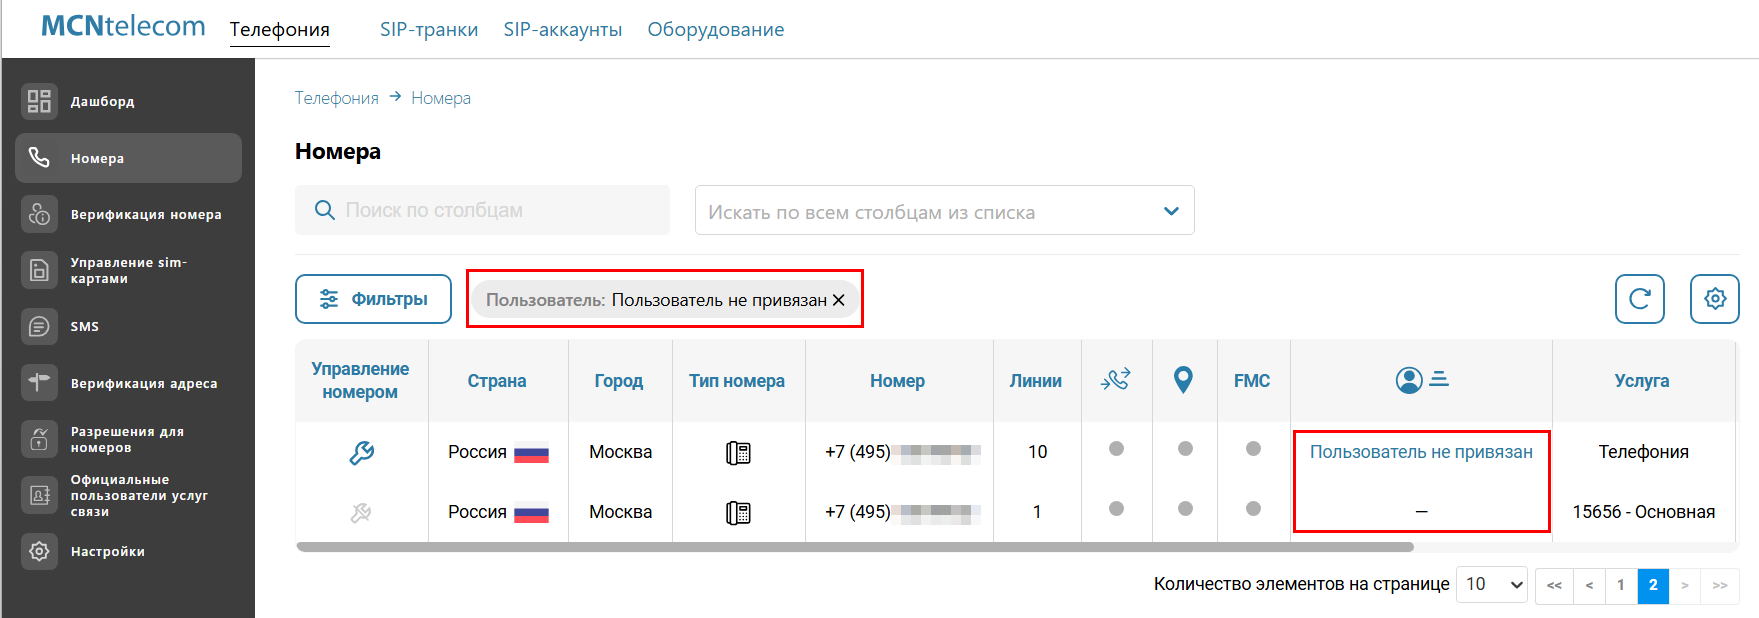Toggle location indicator in first row
1759x618 pixels.
1185,449
